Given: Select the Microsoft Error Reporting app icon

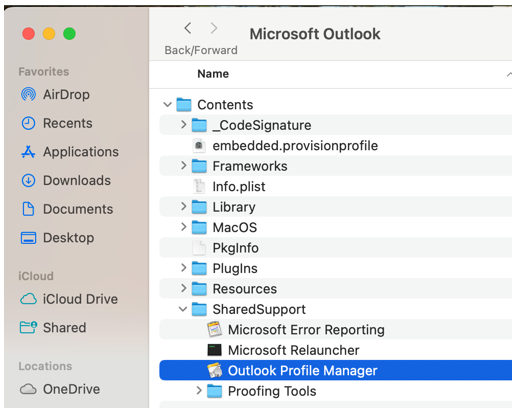Looking at the screenshot, I should click(x=215, y=330).
